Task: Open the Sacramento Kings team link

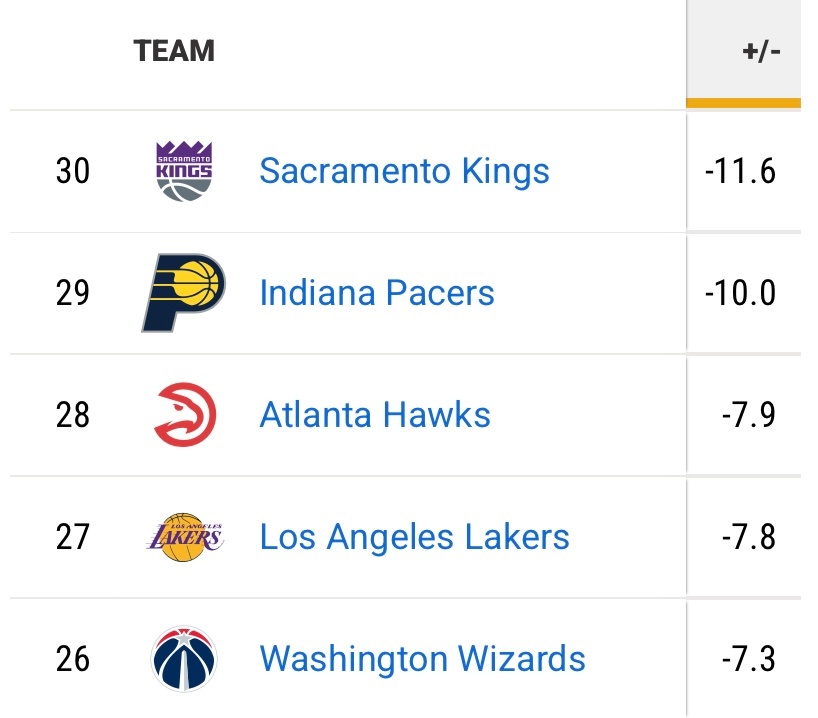Action: pyautogui.click(x=404, y=171)
